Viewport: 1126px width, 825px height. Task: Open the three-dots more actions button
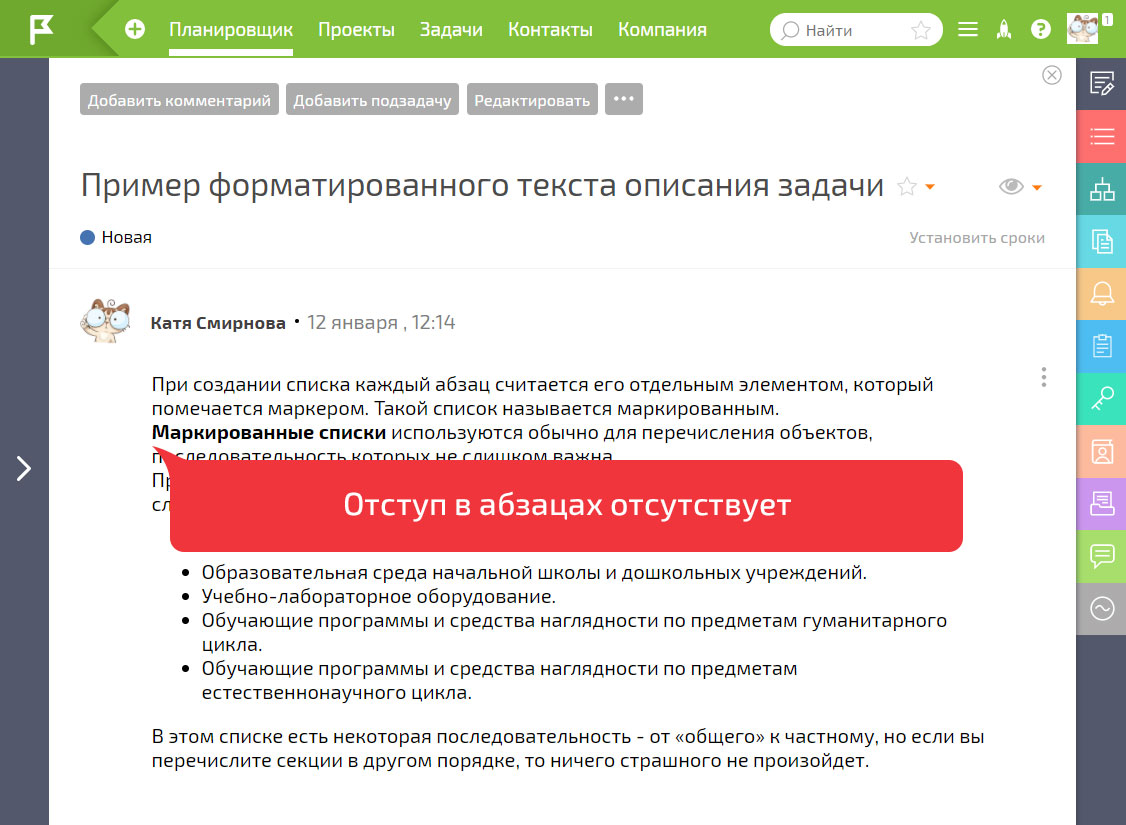point(623,99)
